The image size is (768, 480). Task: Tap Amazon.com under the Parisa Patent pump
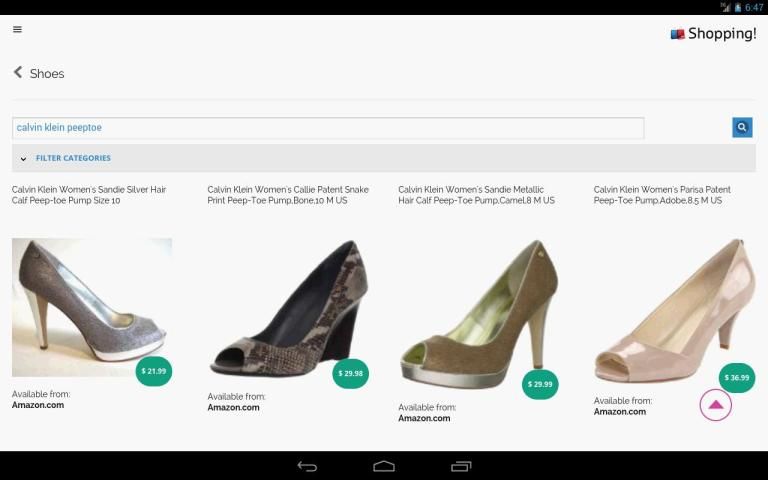[x=619, y=412]
